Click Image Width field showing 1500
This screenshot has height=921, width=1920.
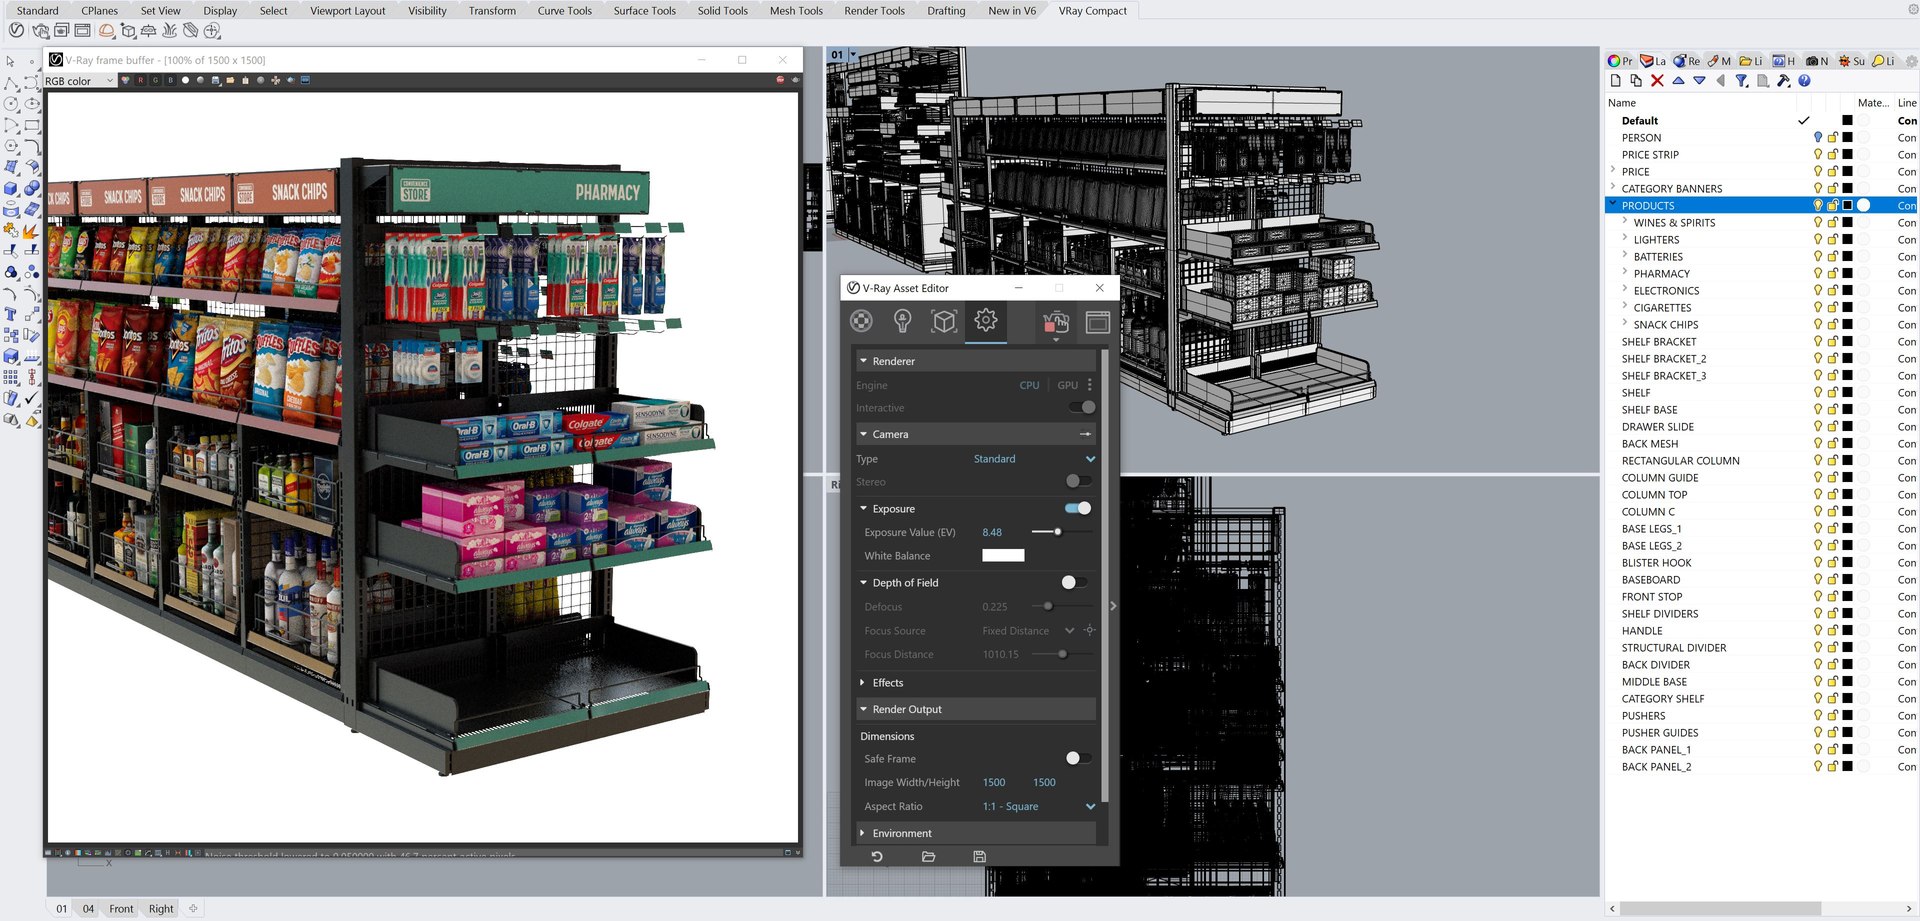tap(994, 783)
